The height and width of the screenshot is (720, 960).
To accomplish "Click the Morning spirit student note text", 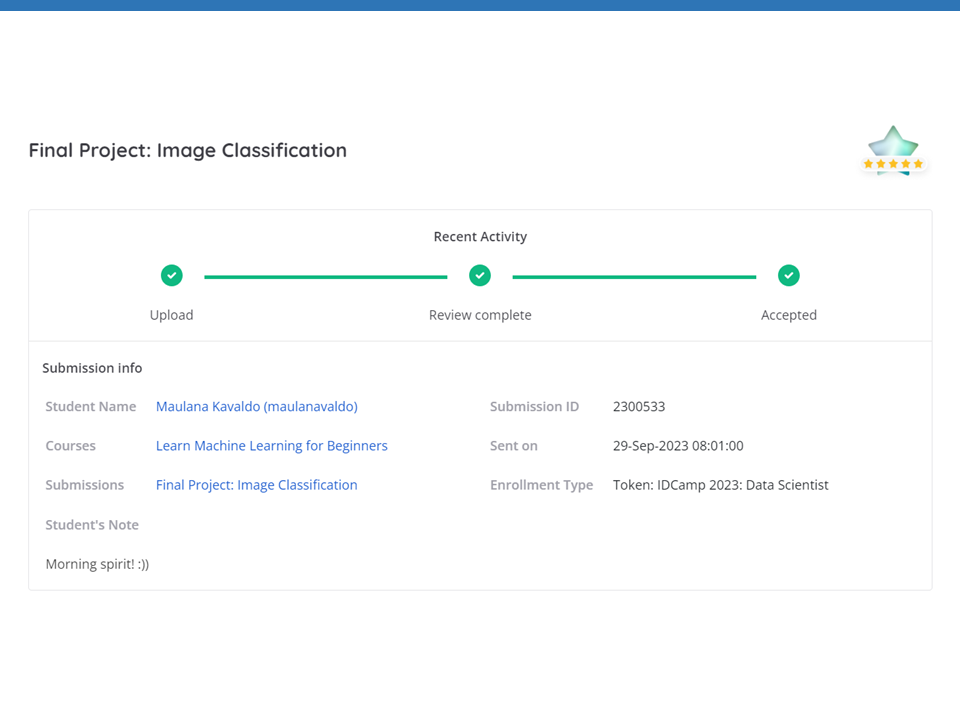I will [x=97, y=564].
